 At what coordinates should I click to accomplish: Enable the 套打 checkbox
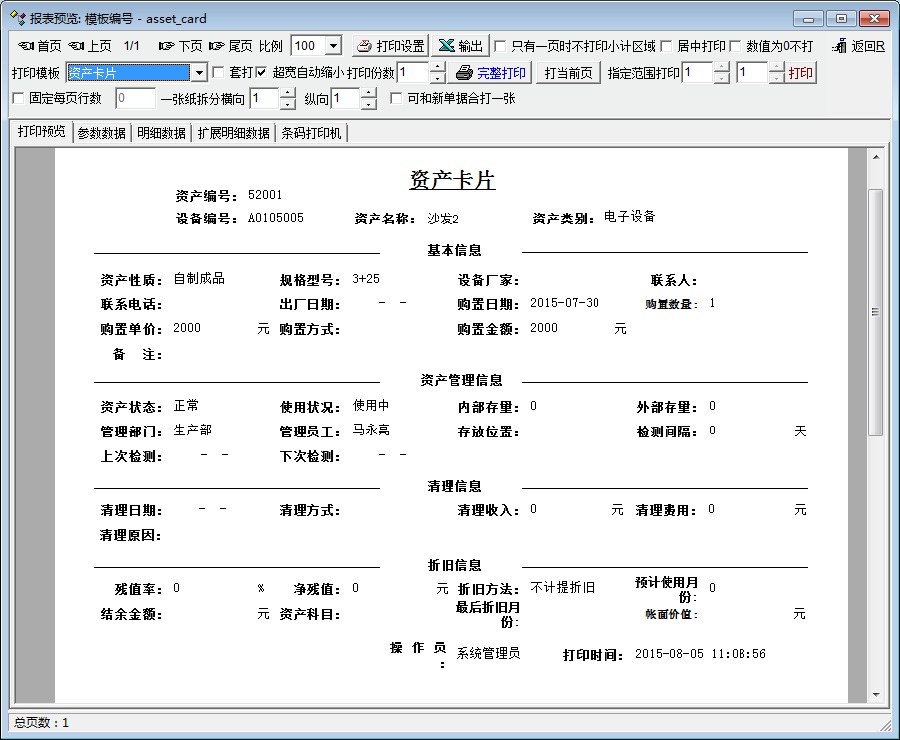point(219,73)
